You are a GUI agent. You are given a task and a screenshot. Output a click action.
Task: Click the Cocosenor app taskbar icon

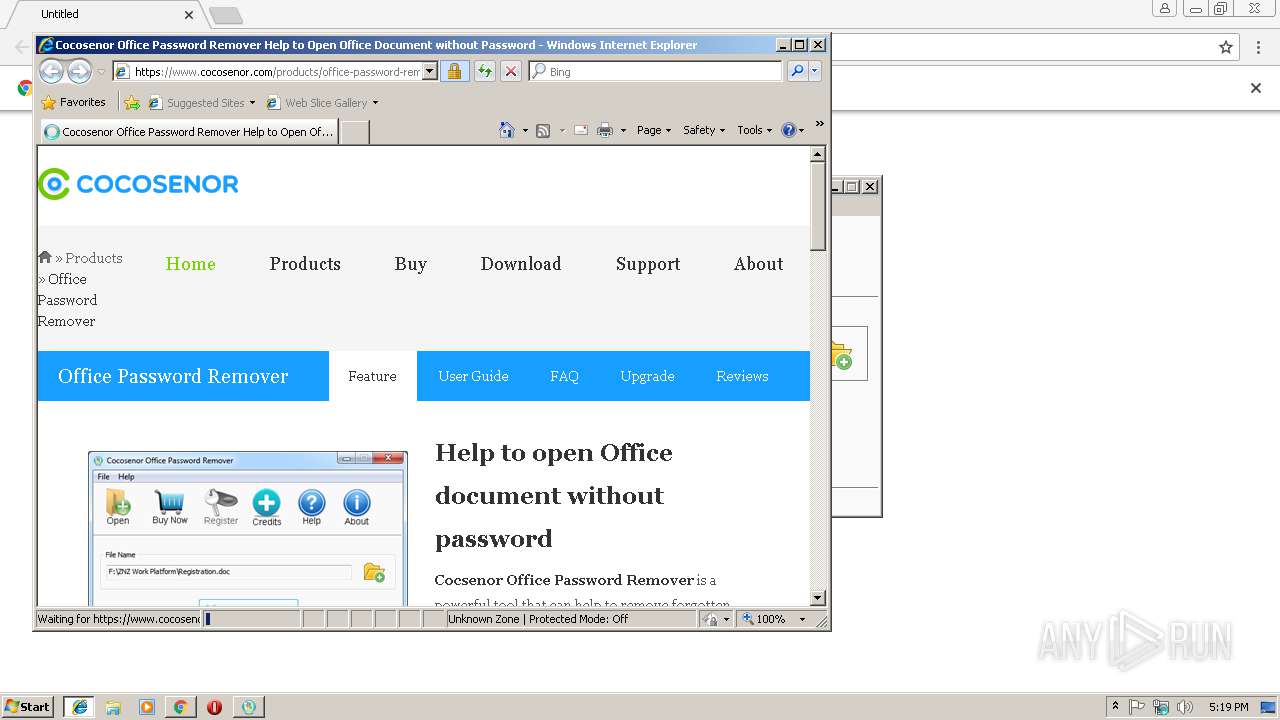pos(248,707)
